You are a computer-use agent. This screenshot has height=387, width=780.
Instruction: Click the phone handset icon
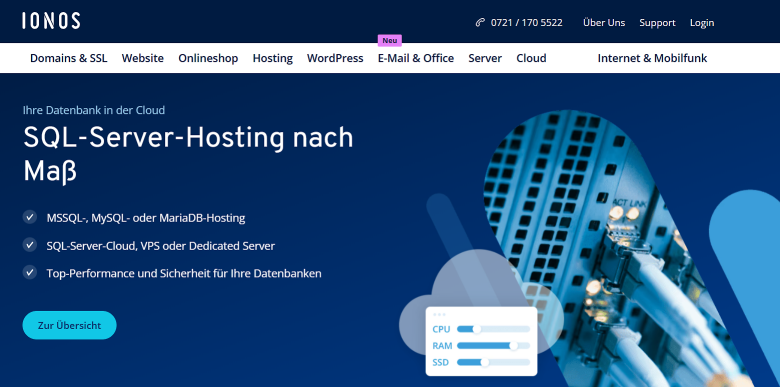480,22
